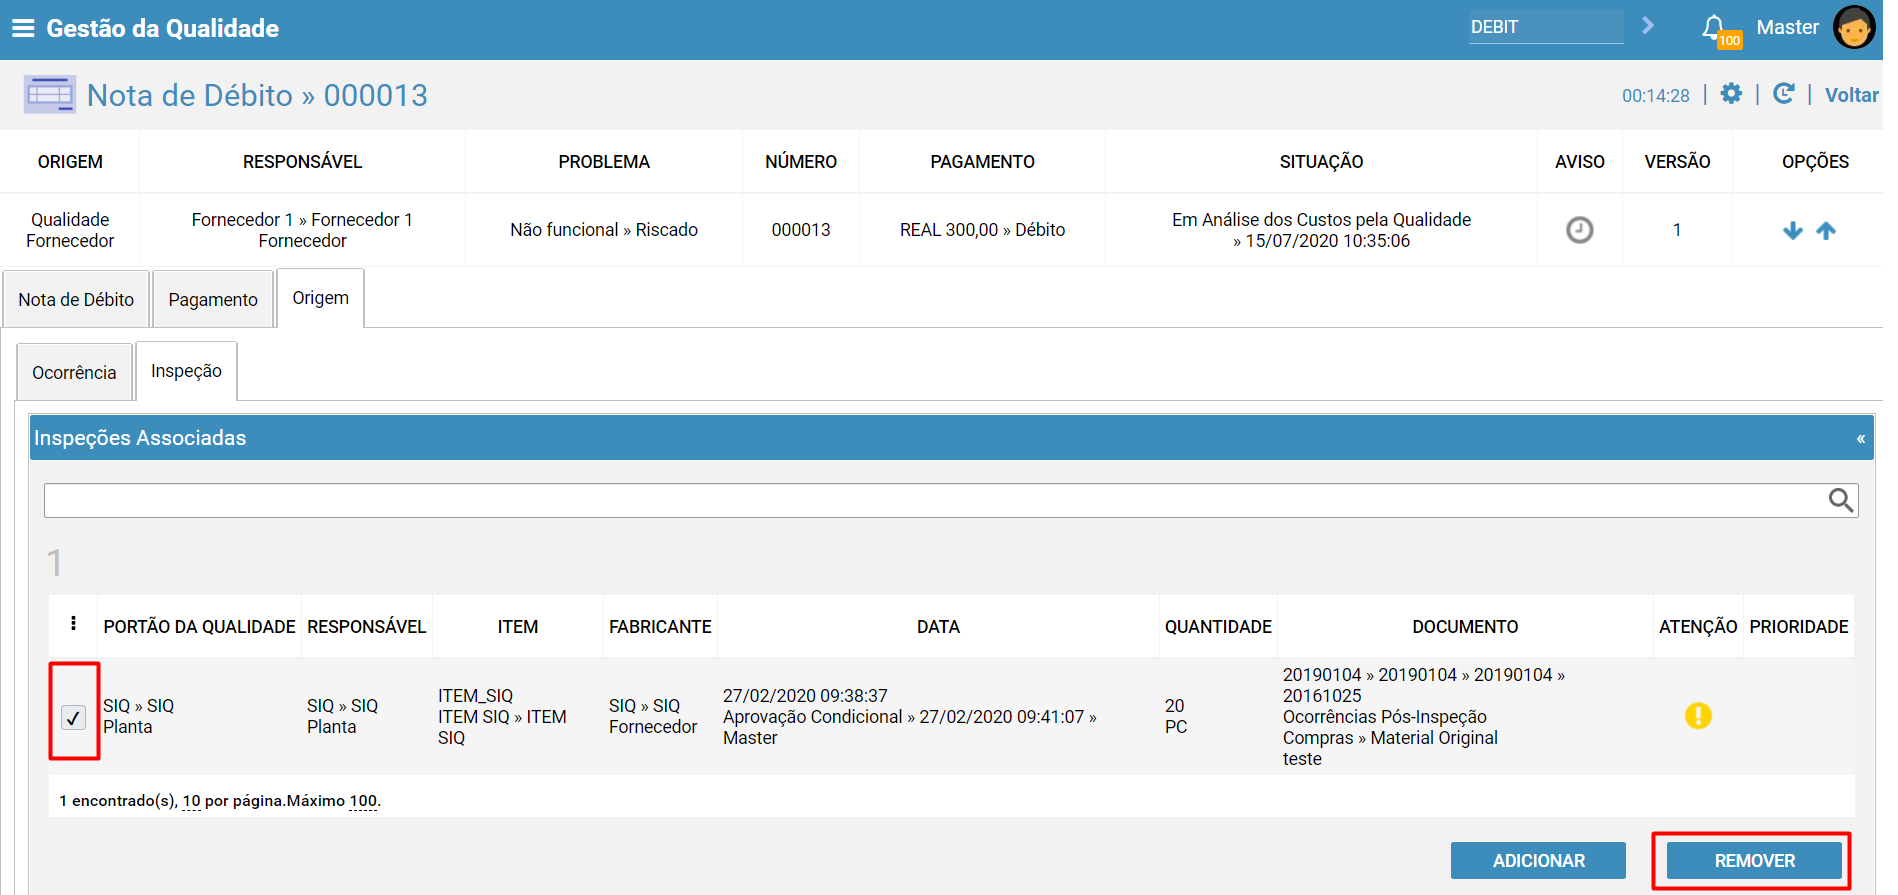The width and height of the screenshot is (1898, 895).
Task: Select the Inspeção sub-tab
Action: pyautogui.click(x=186, y=371)
